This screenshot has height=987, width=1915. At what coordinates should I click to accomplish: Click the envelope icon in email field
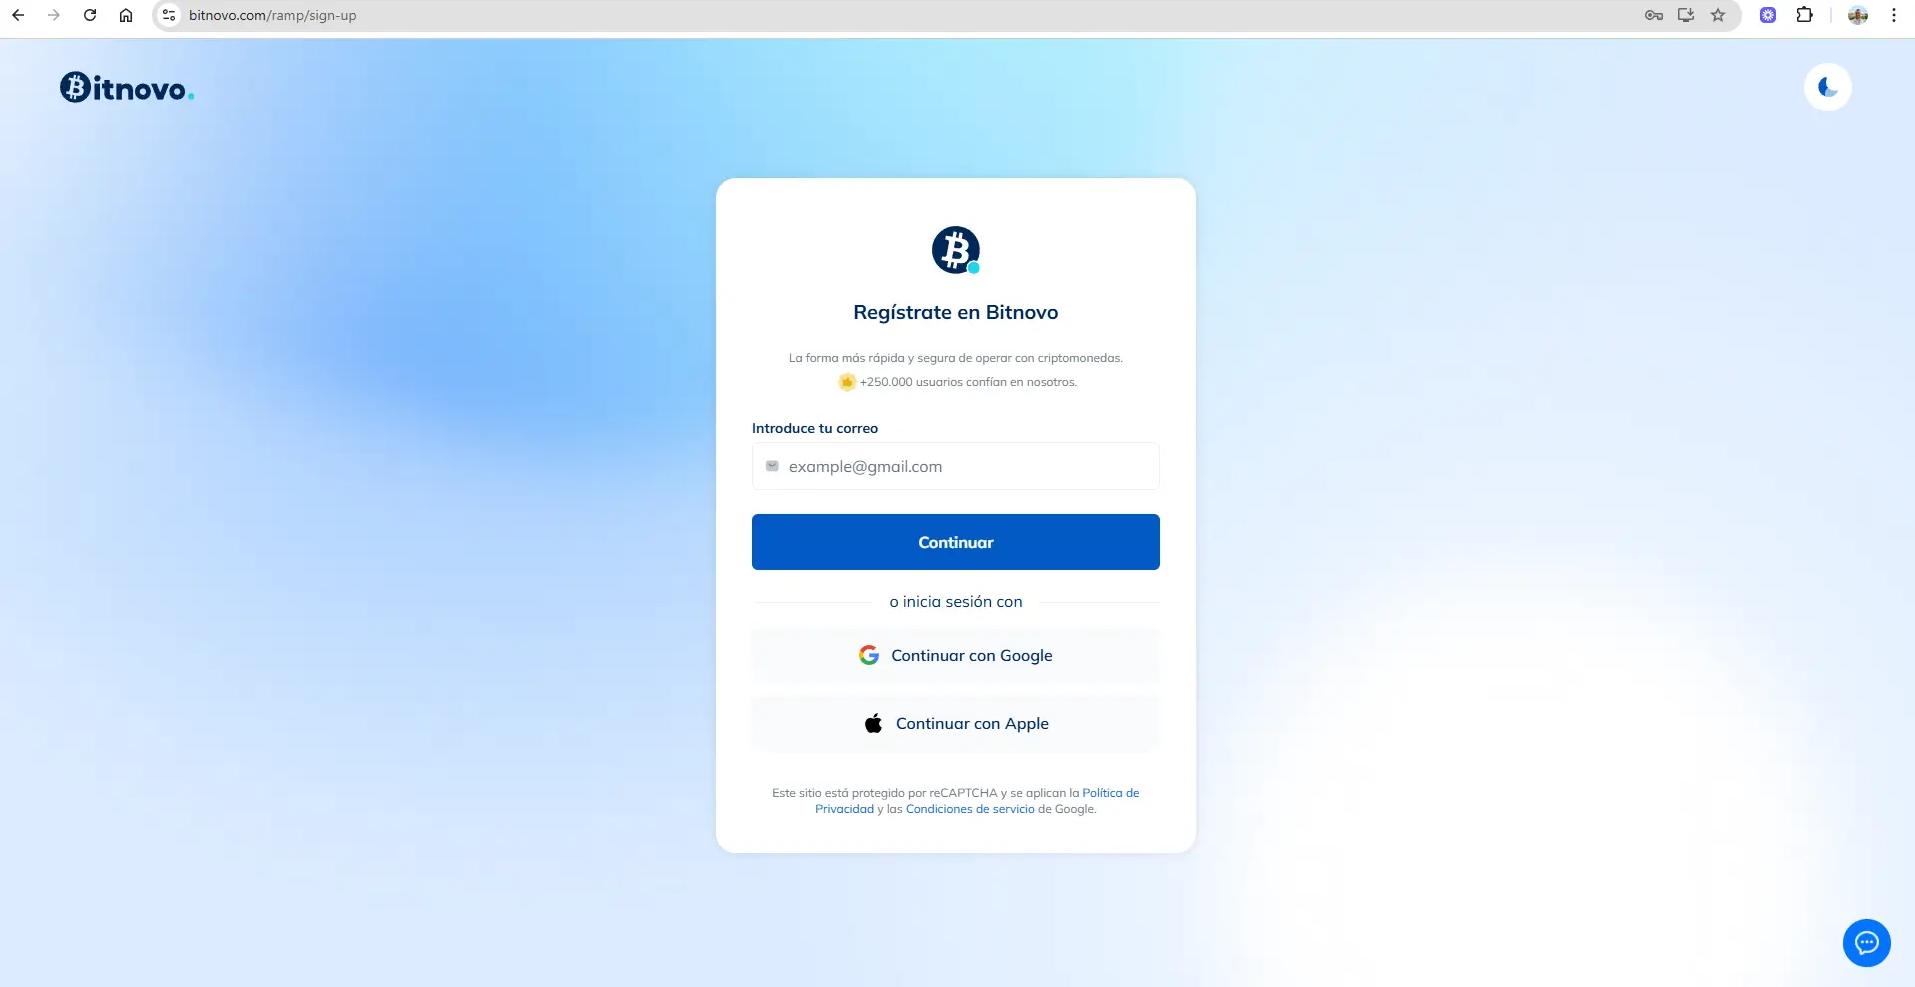[772, 466]
